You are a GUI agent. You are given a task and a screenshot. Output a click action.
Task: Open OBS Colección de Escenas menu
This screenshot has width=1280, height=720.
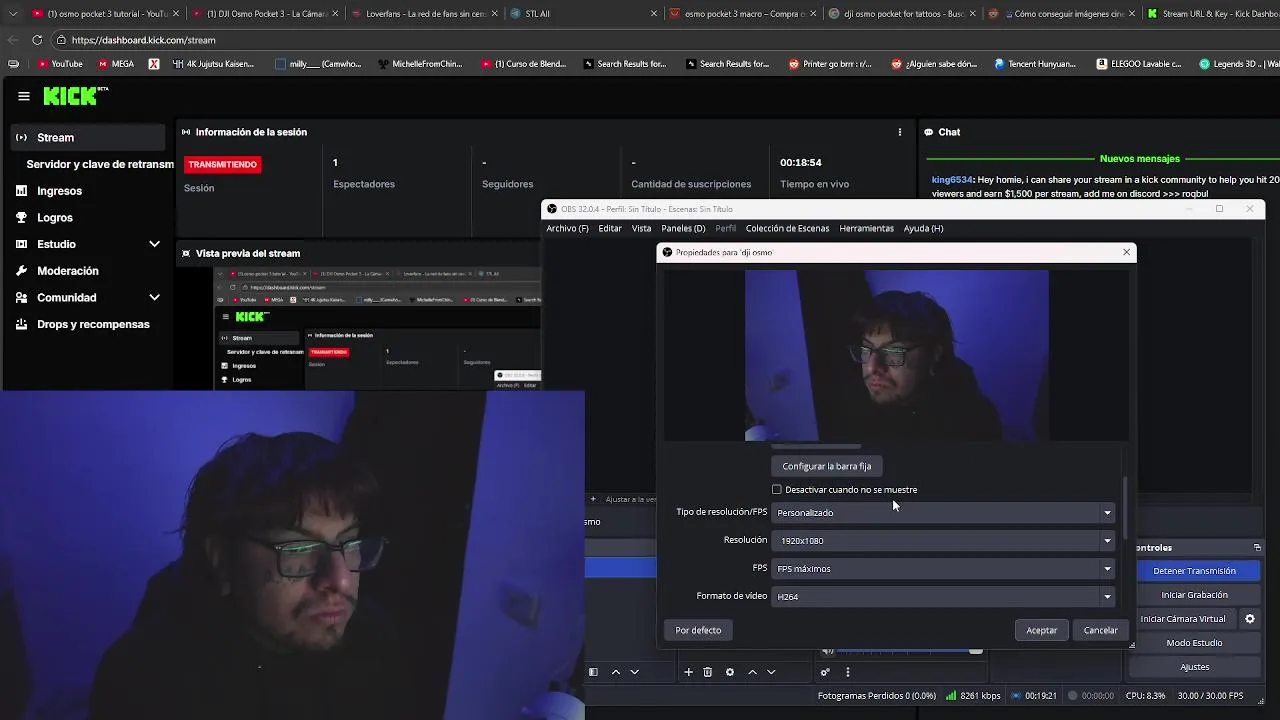(787, 228)
